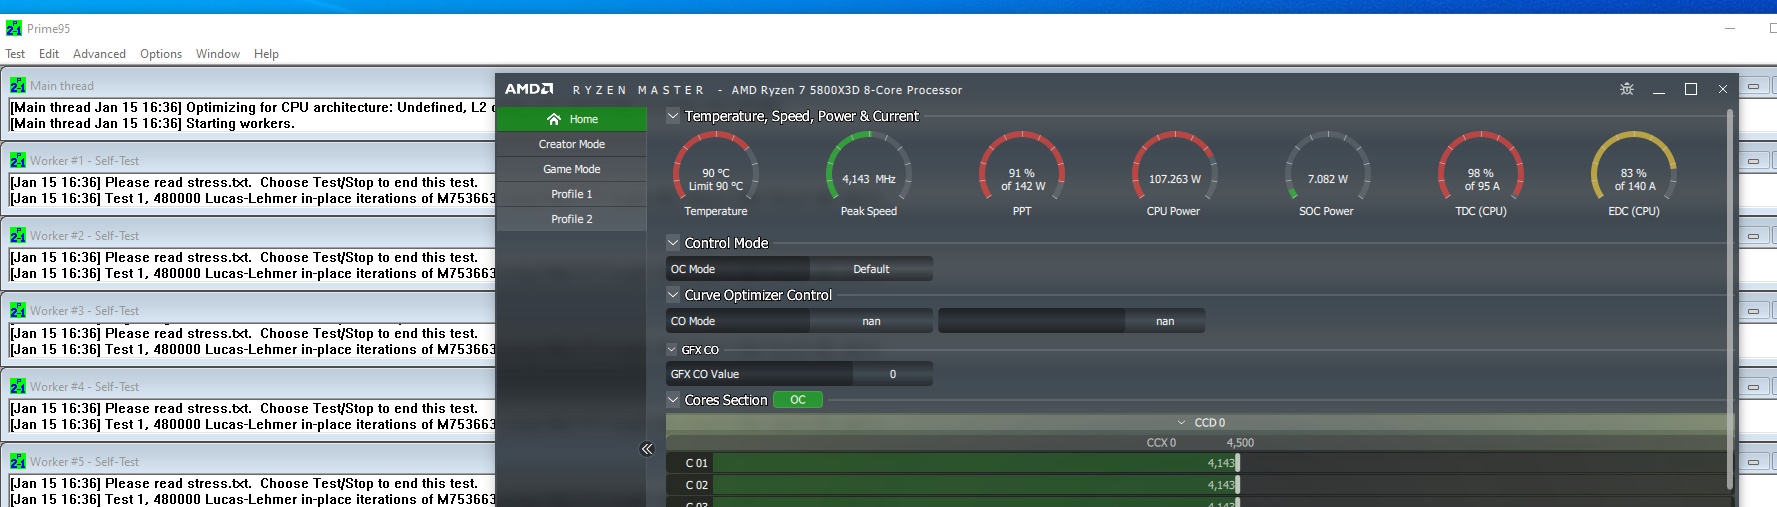Open the Help menu in Prime95
This screenshot has height=507, width=1777.
pyautogui.click(x=266, y=54)
